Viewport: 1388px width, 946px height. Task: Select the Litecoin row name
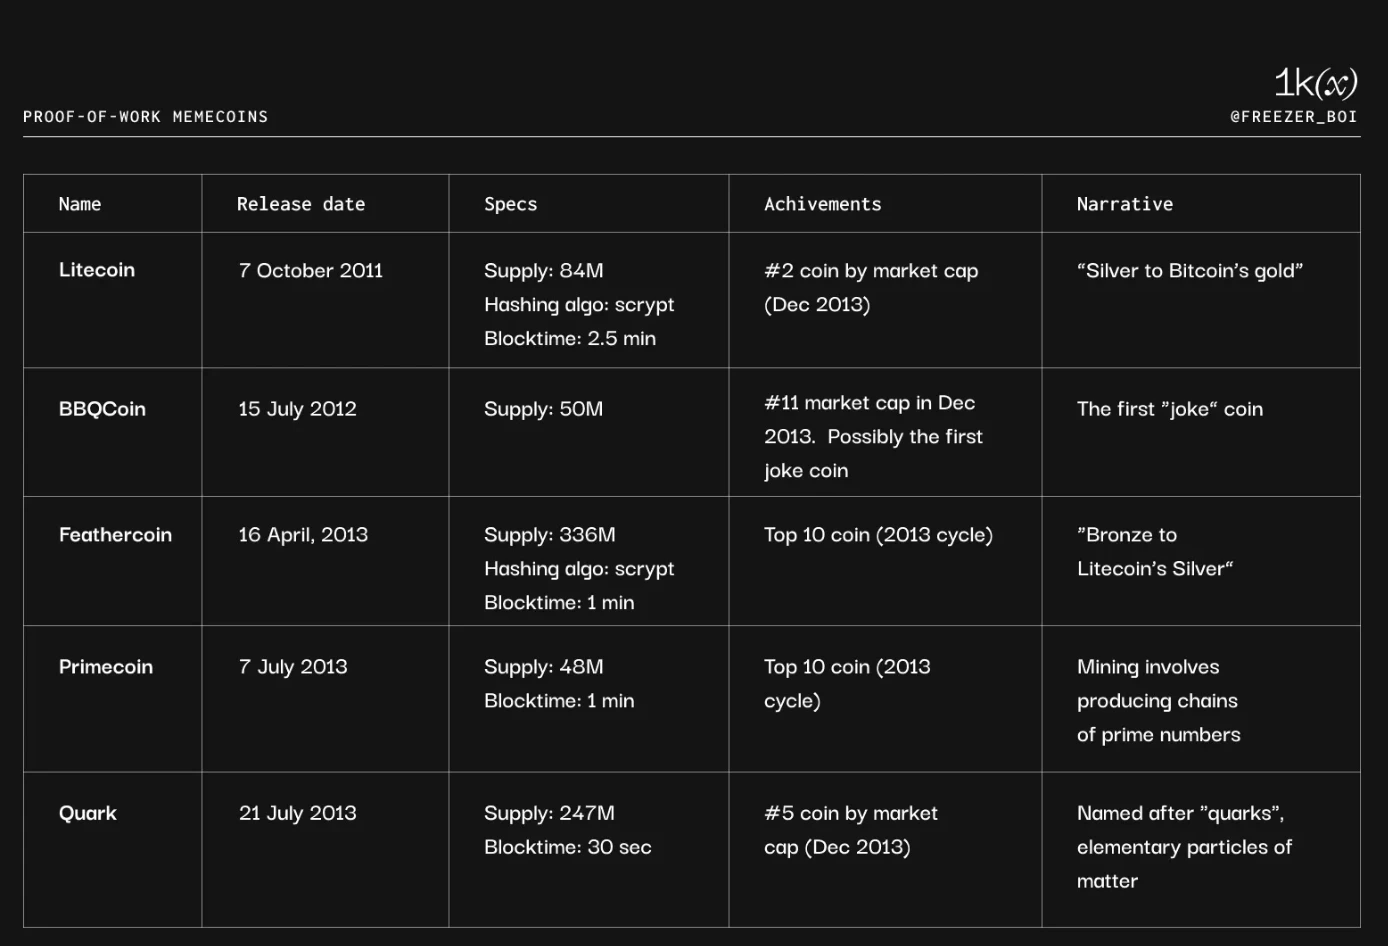point(97,270)
